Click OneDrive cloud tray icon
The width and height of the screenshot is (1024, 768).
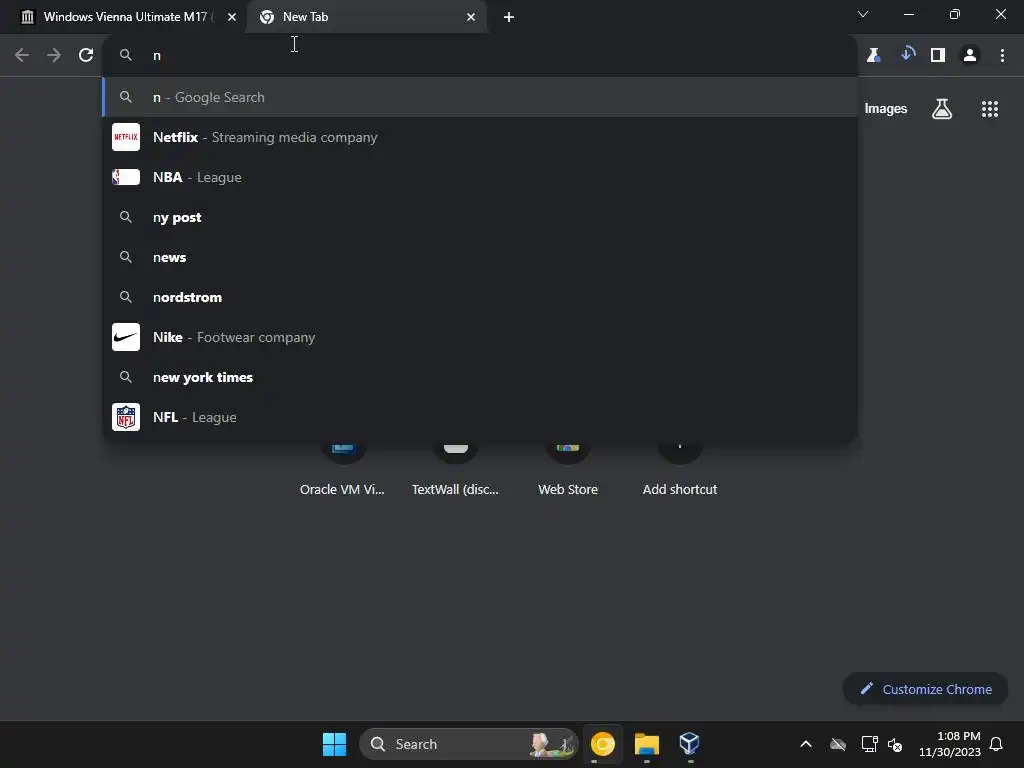pyautogui.click(x=838, y=744)
